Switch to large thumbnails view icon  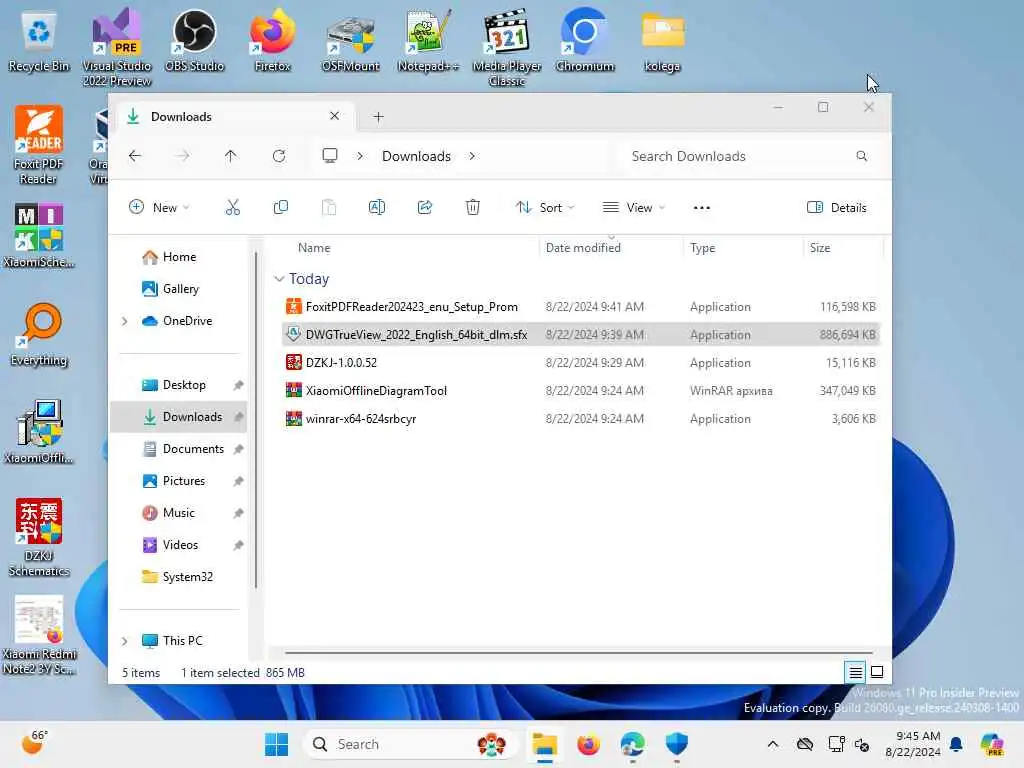tap(877, 672)
